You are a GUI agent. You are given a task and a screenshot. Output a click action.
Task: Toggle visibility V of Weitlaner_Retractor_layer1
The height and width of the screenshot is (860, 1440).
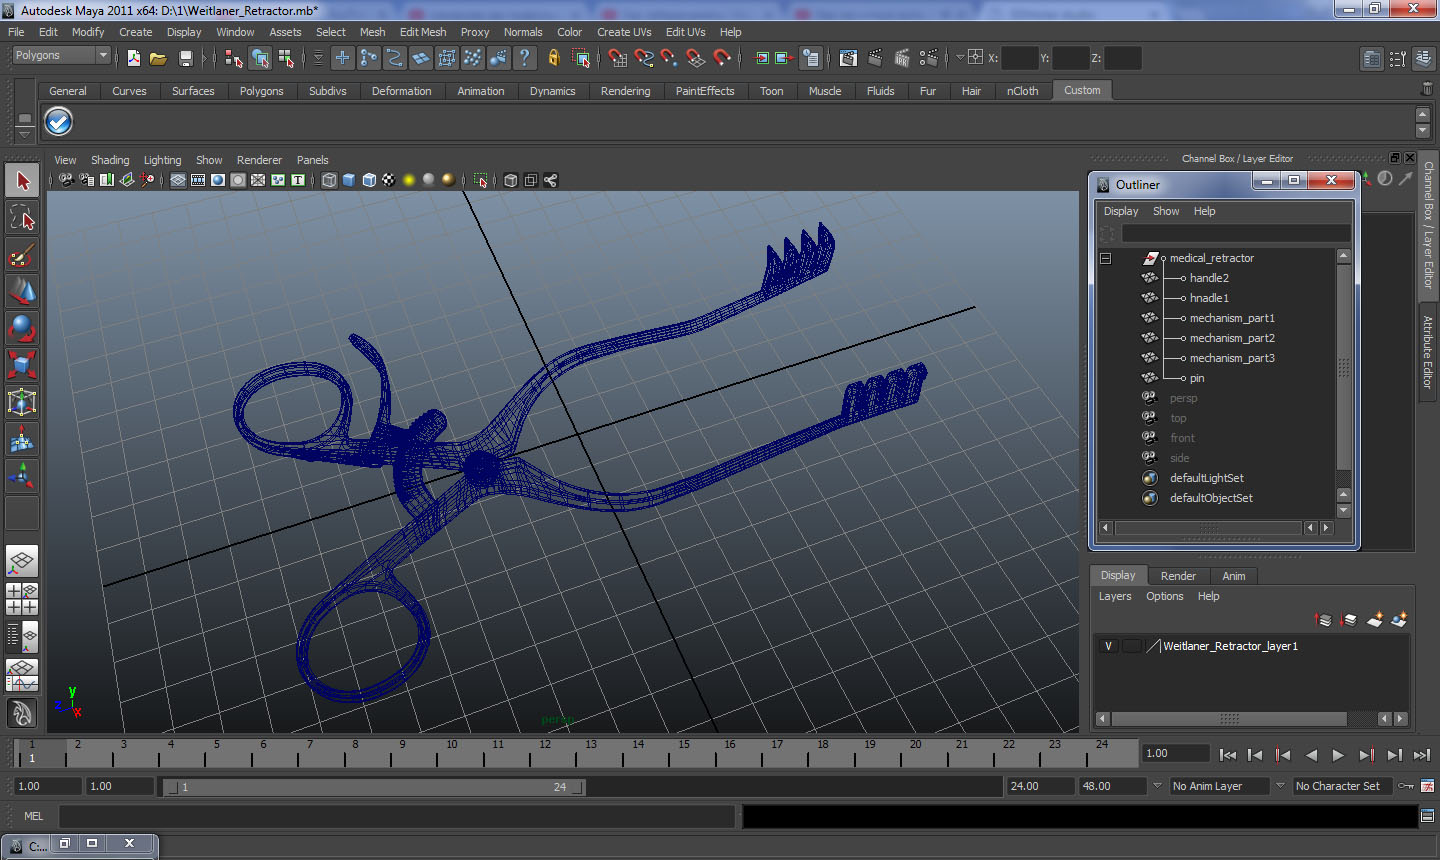tap(1108, 646)
